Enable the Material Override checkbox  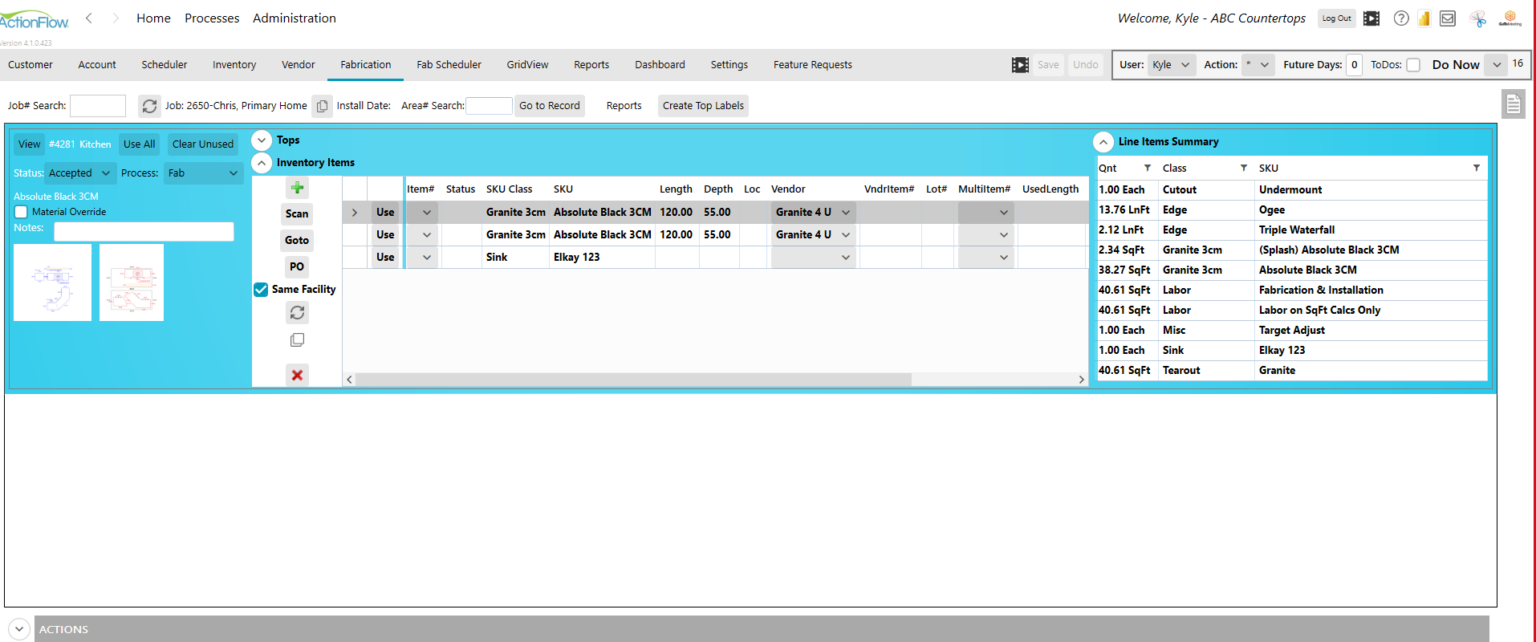click(x=19, y=211)
